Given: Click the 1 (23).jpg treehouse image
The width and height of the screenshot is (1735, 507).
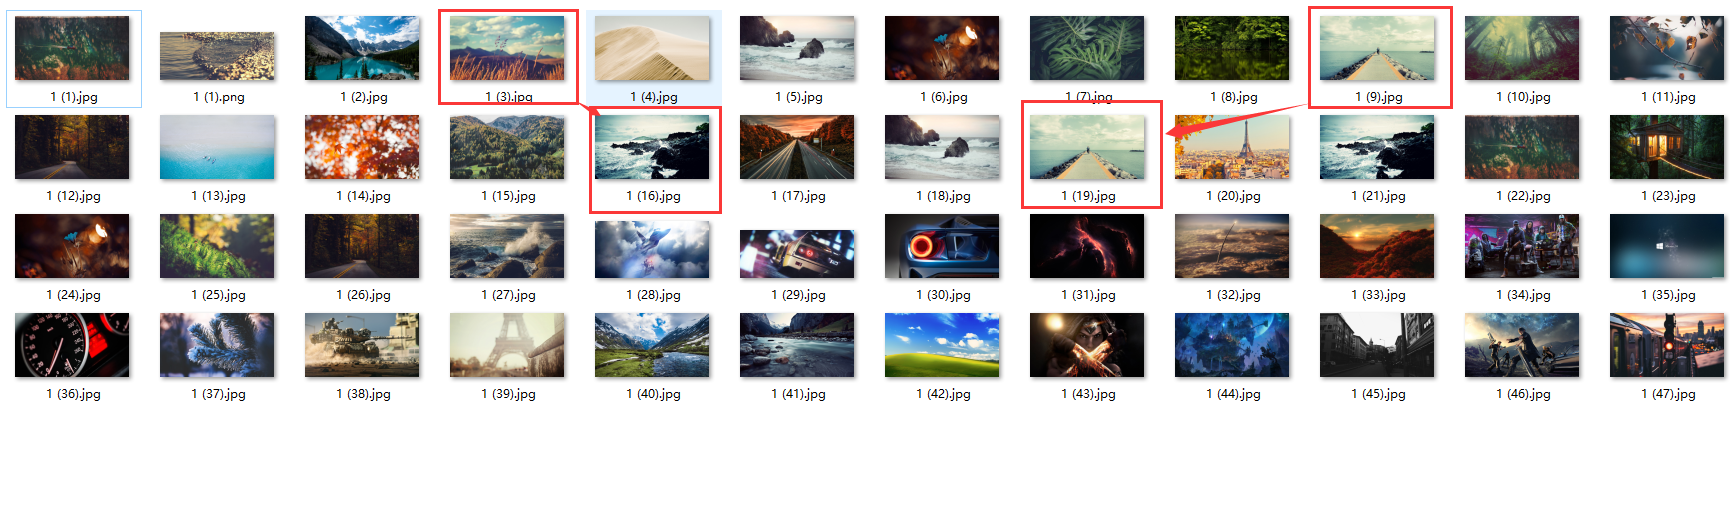Looking at the screenshot, I should [x=1667, y=147].
